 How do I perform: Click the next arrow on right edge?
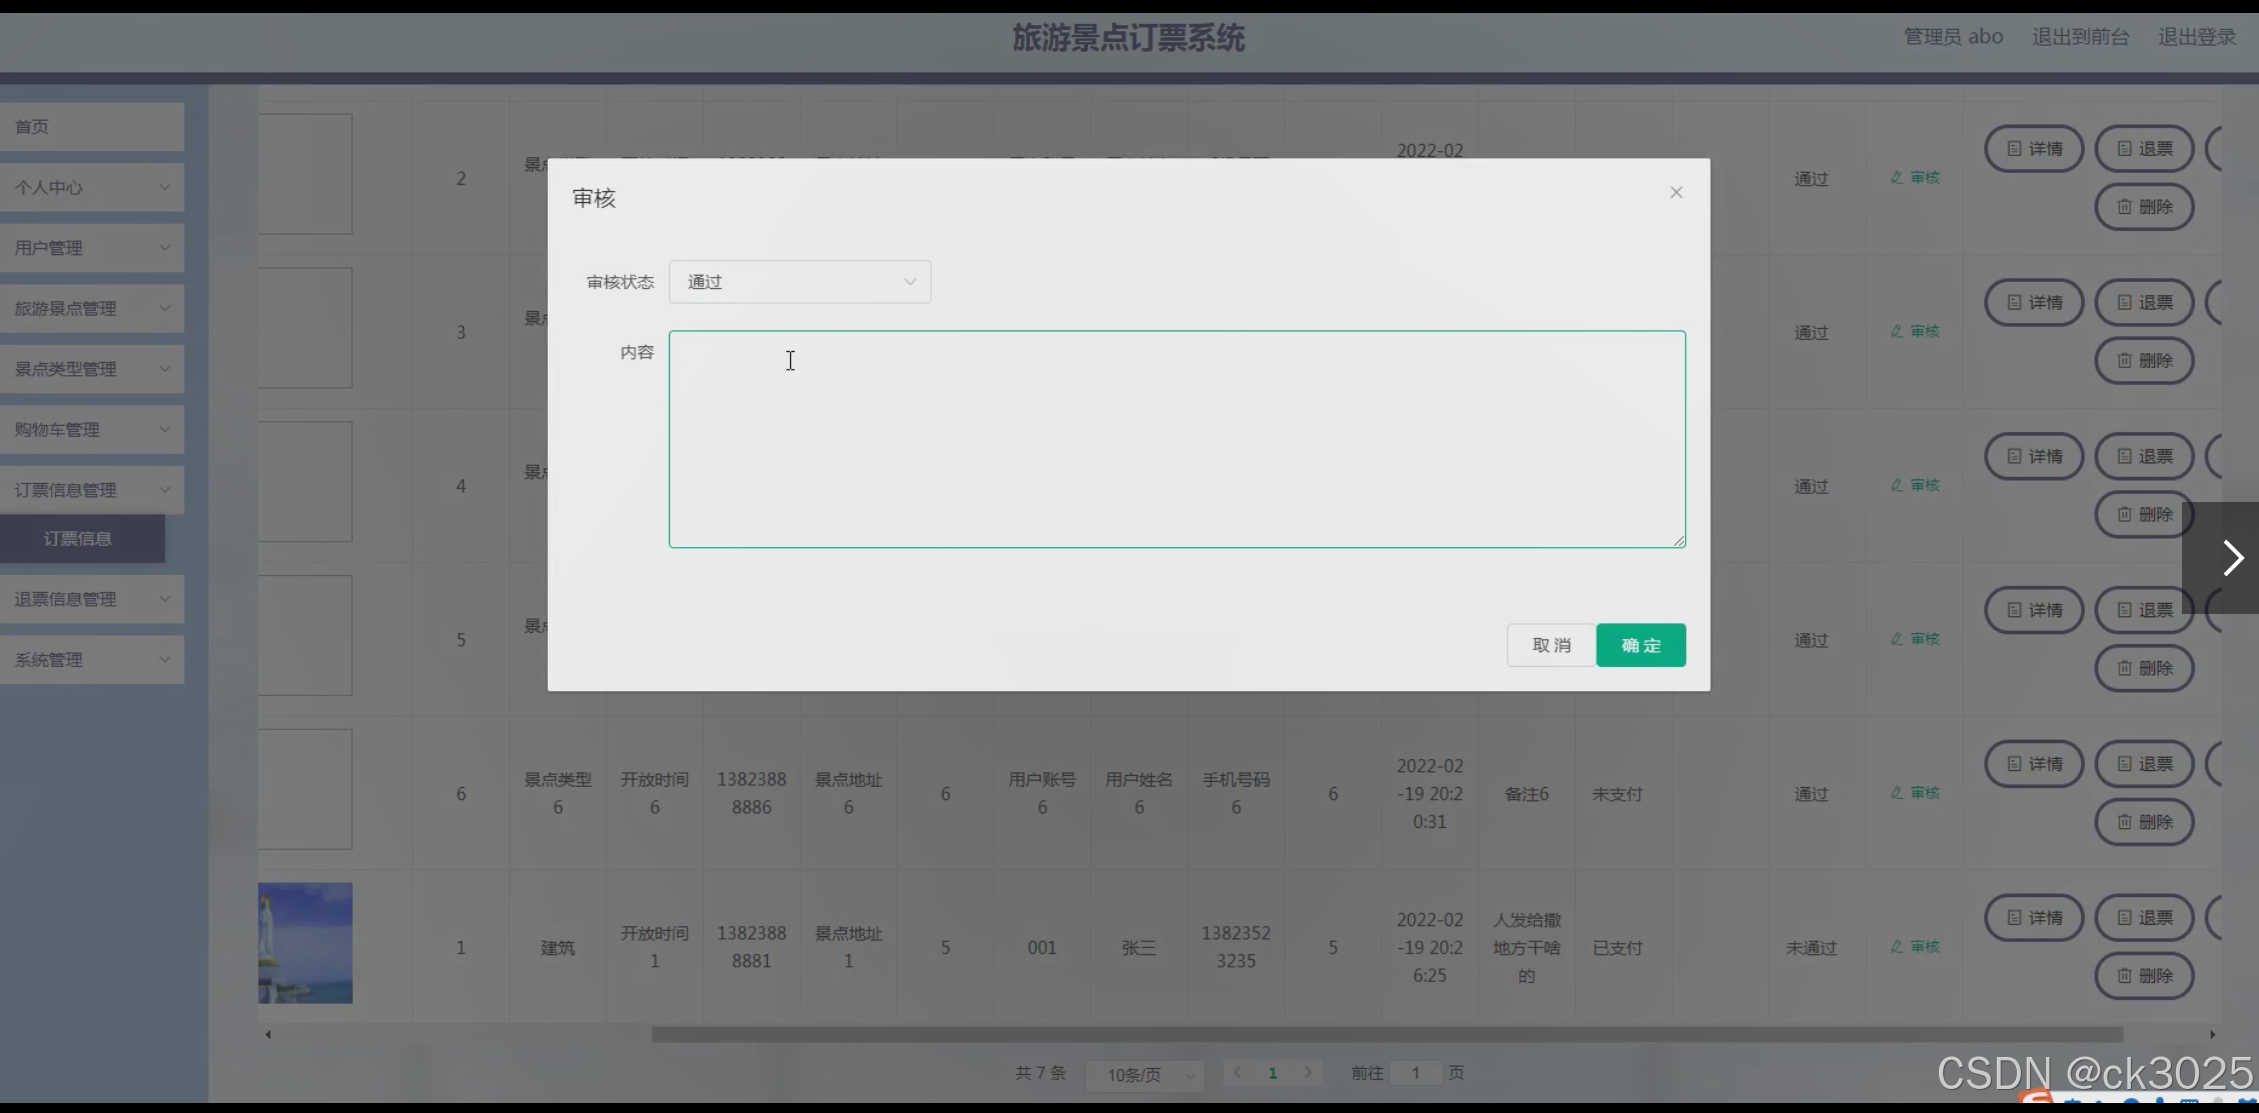2232,558
